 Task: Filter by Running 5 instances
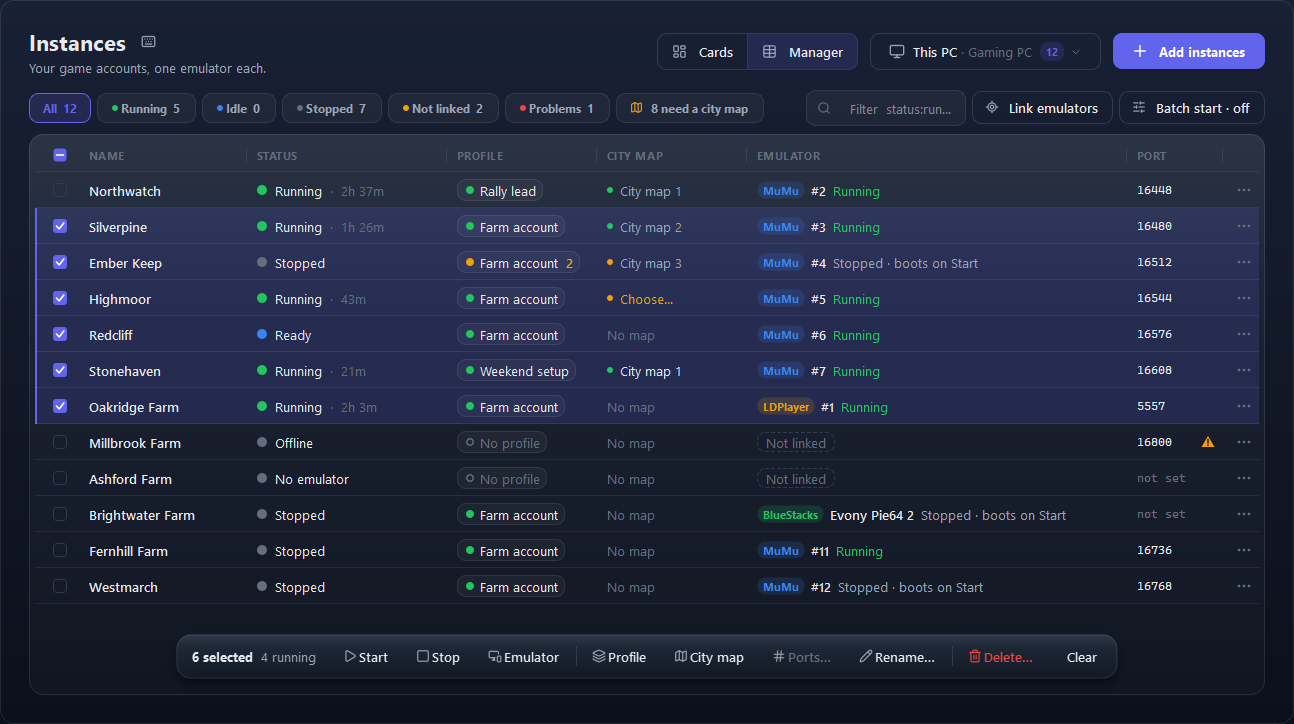click(x=146, y=108)
